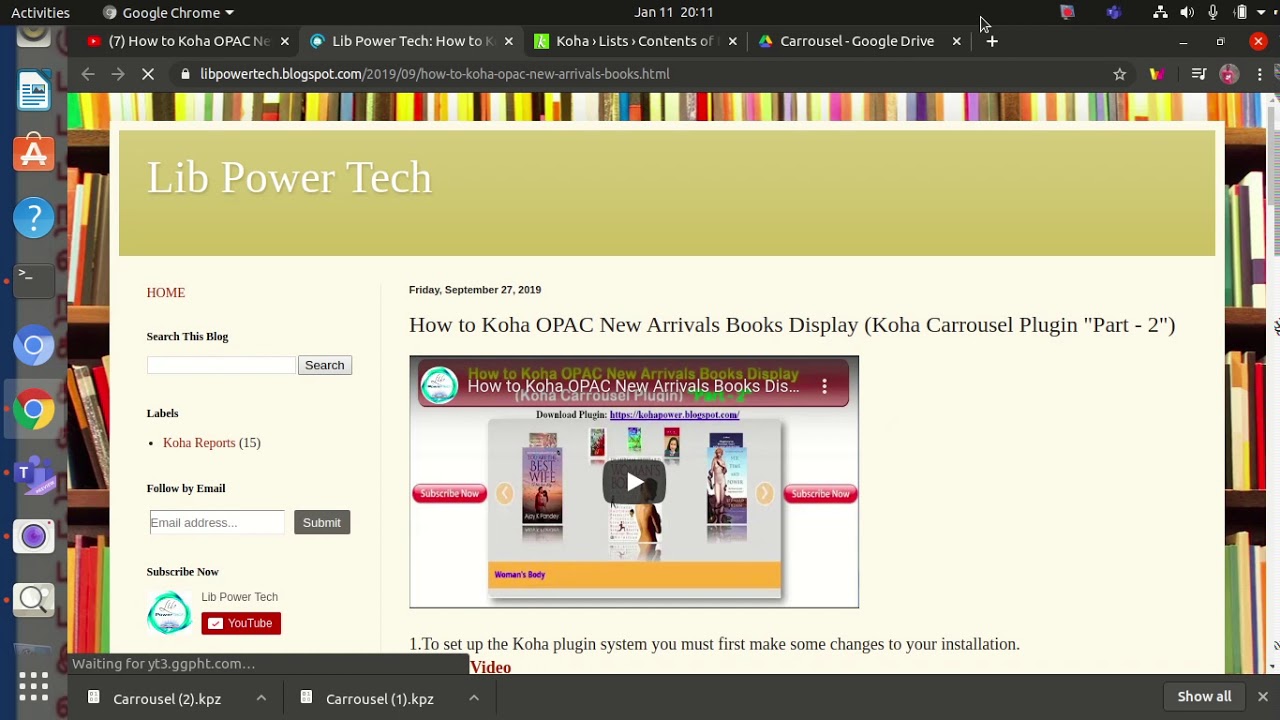This screenshot has width=1280, height=720.
Task: Click the blog Search button
Action: click(324, 365)
